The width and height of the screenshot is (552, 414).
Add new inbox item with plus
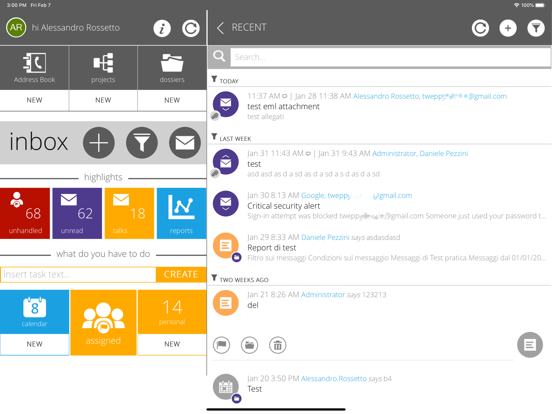tap(99, 143)
